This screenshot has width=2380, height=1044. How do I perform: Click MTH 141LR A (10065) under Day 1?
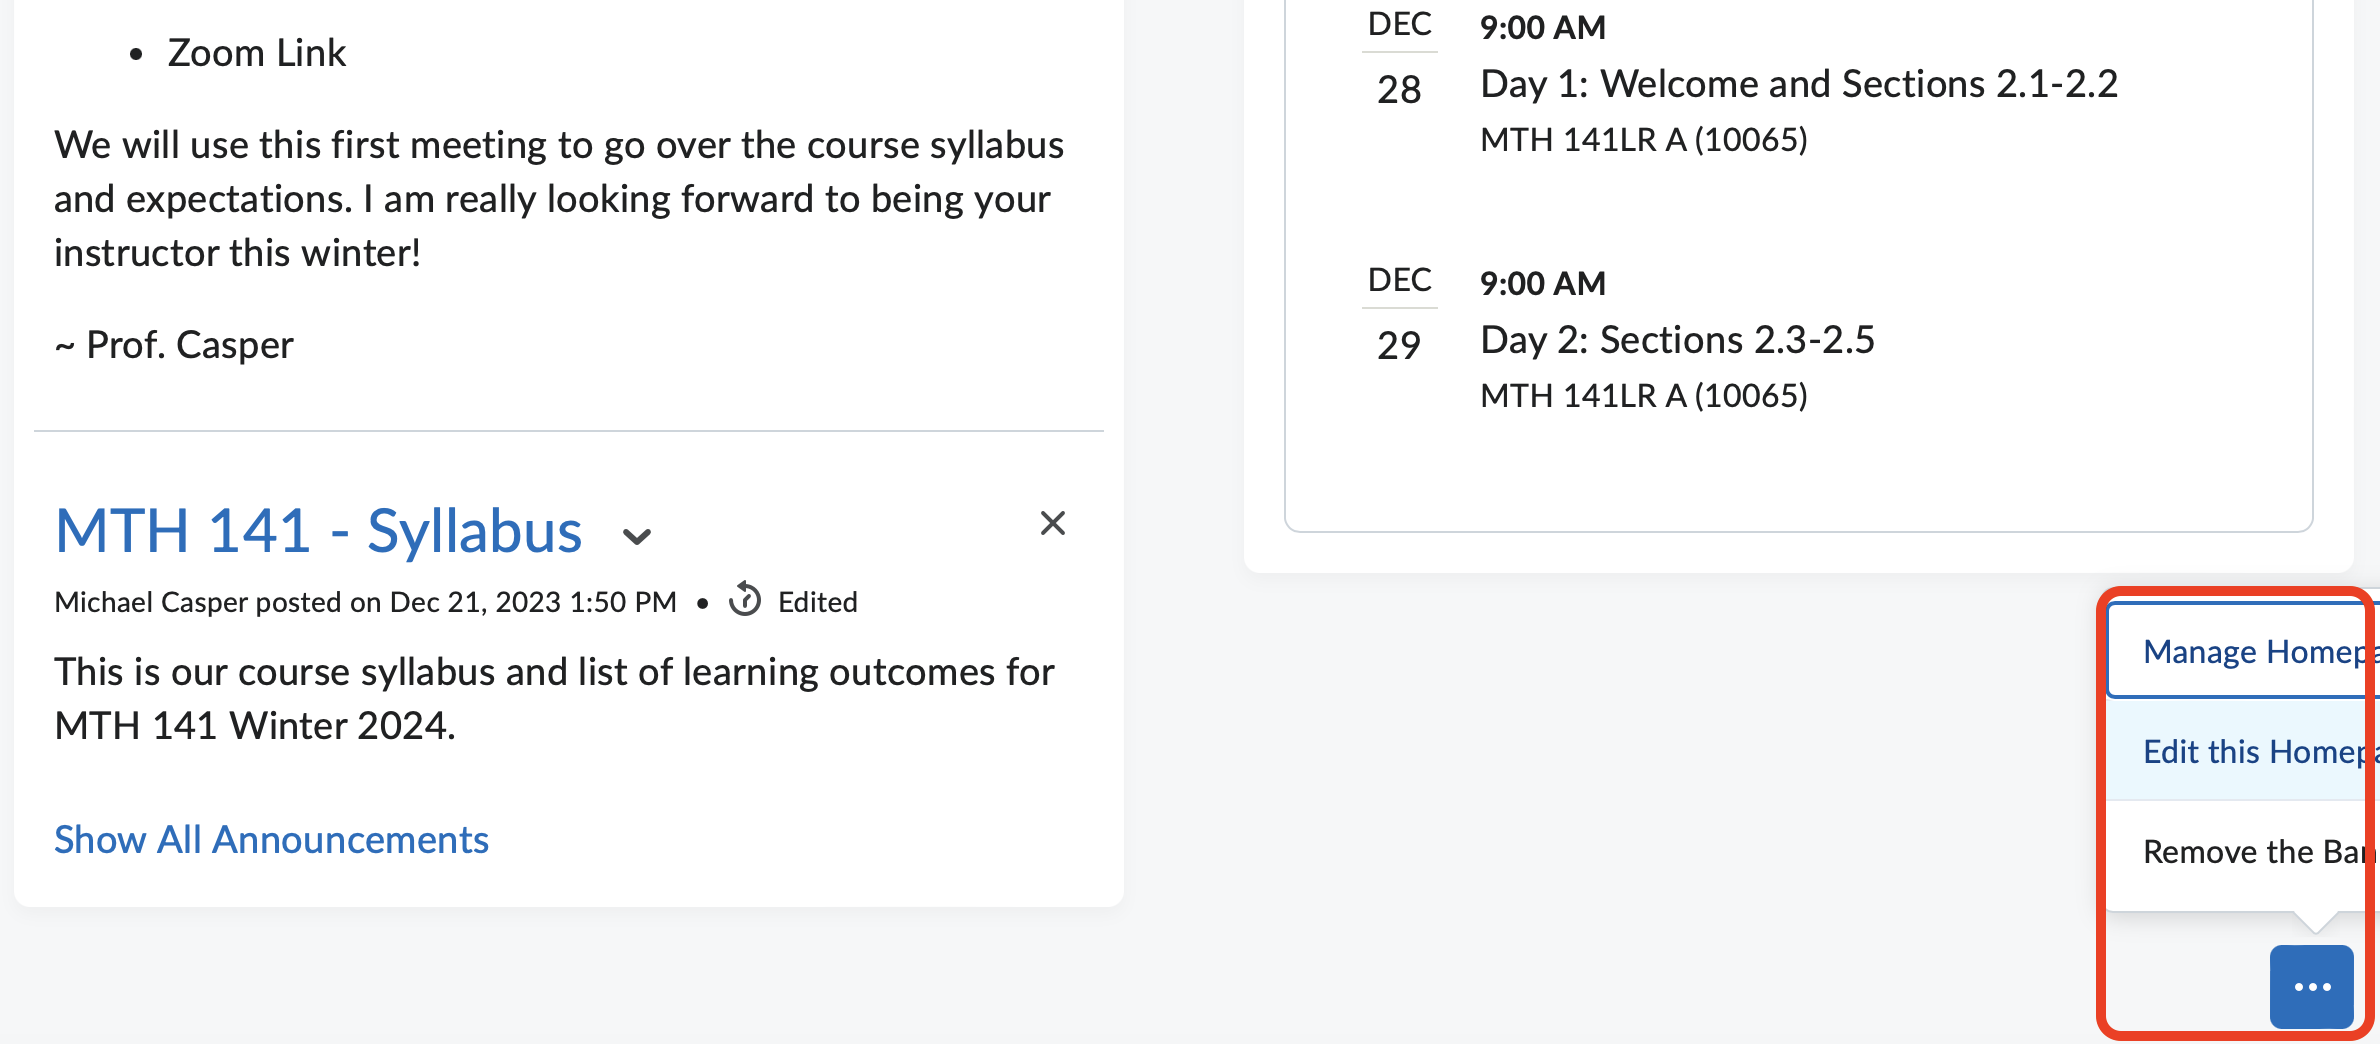(x=1643, y=140)
